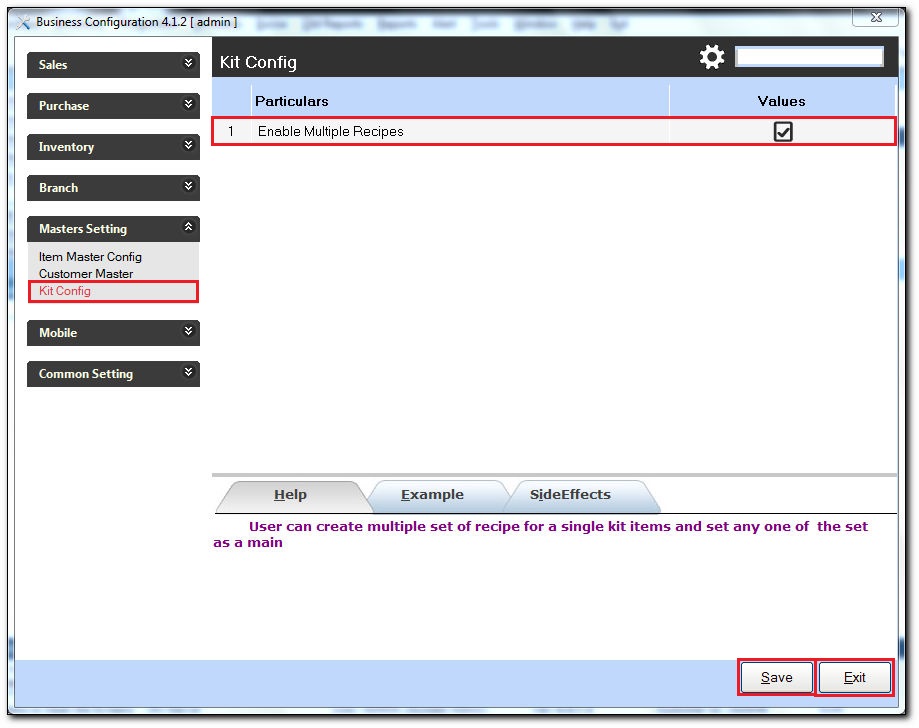Open Item Master Config entry
919x728 pixels.
coord(90,257)
